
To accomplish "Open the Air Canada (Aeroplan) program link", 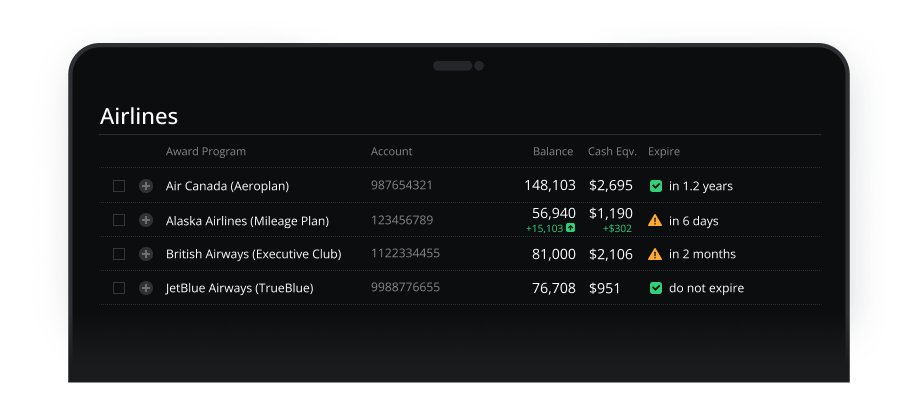I will (x=227, y=186).
